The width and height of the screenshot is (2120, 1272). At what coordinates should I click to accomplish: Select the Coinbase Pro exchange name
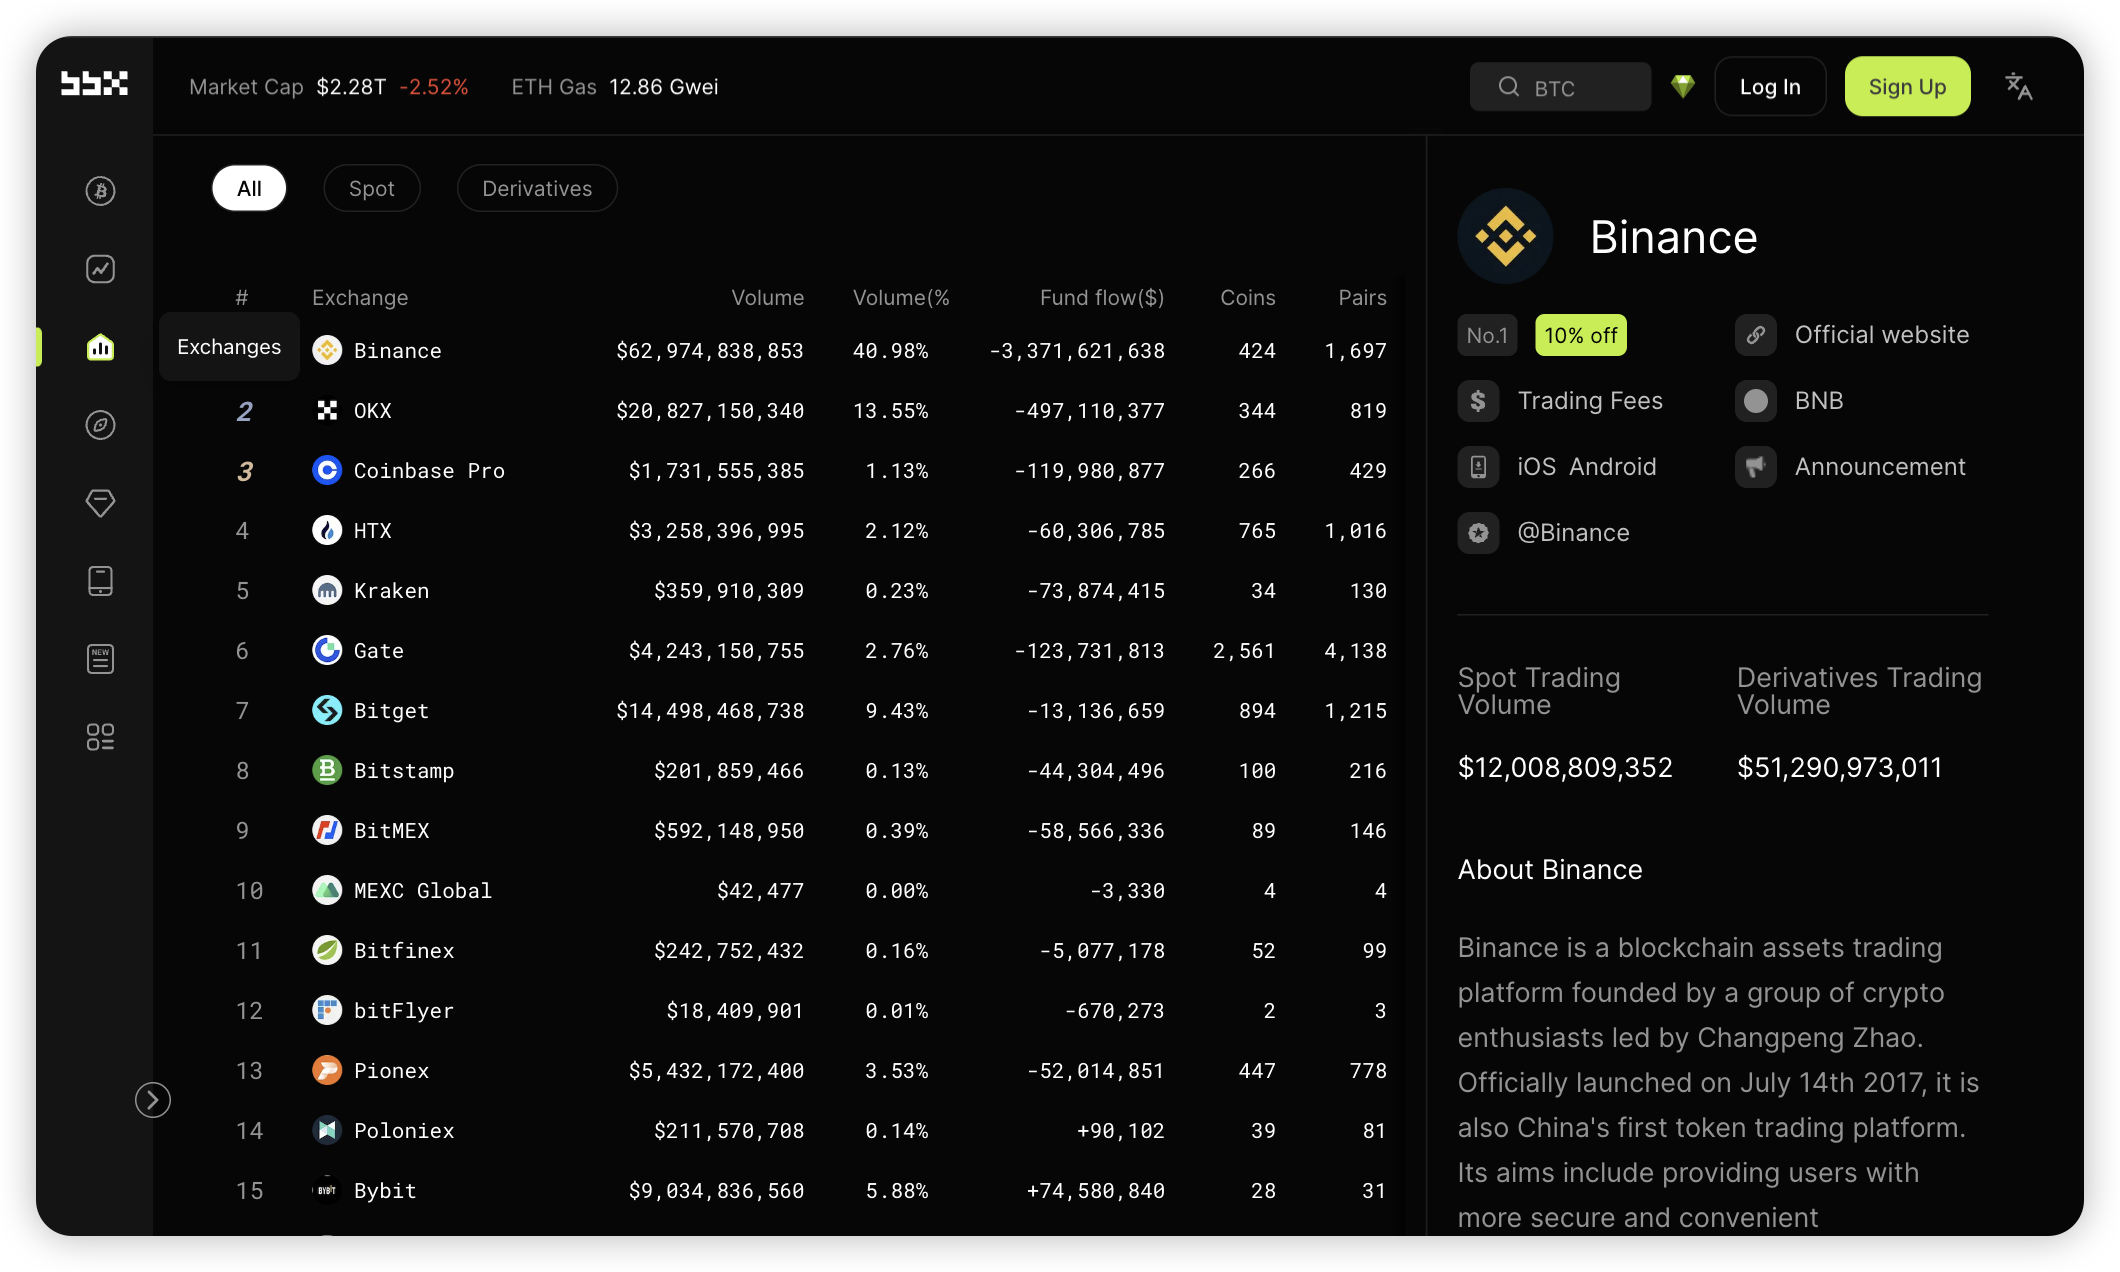point(430,471)
